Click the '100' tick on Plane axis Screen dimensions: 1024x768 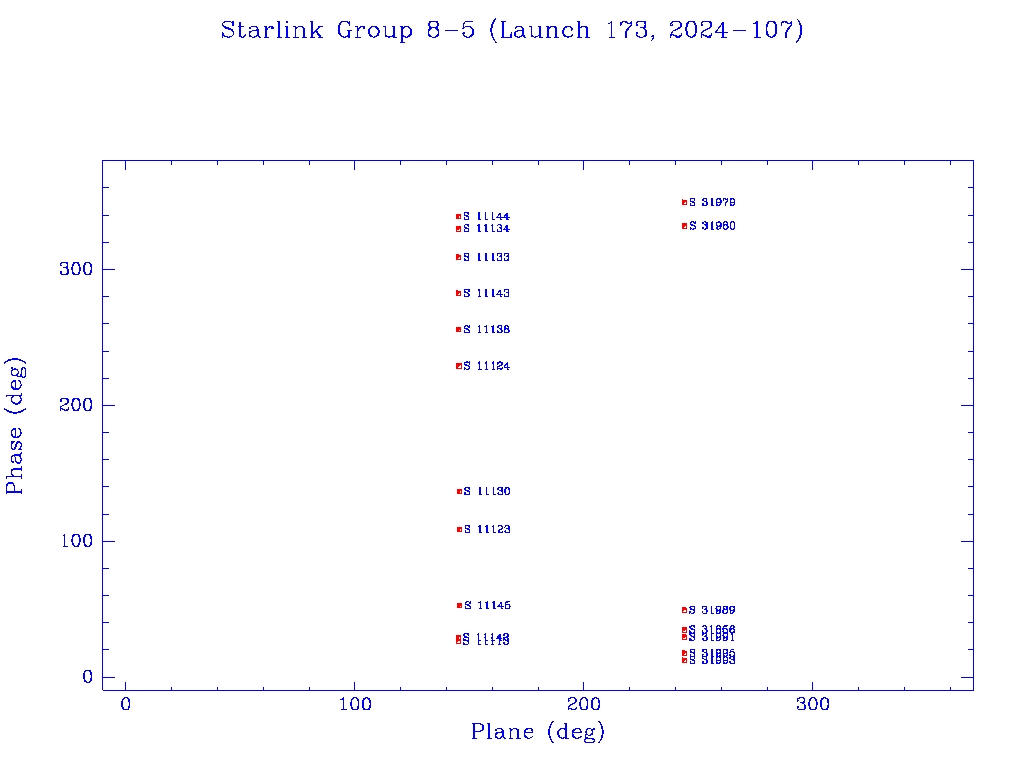tap(355, 704)
